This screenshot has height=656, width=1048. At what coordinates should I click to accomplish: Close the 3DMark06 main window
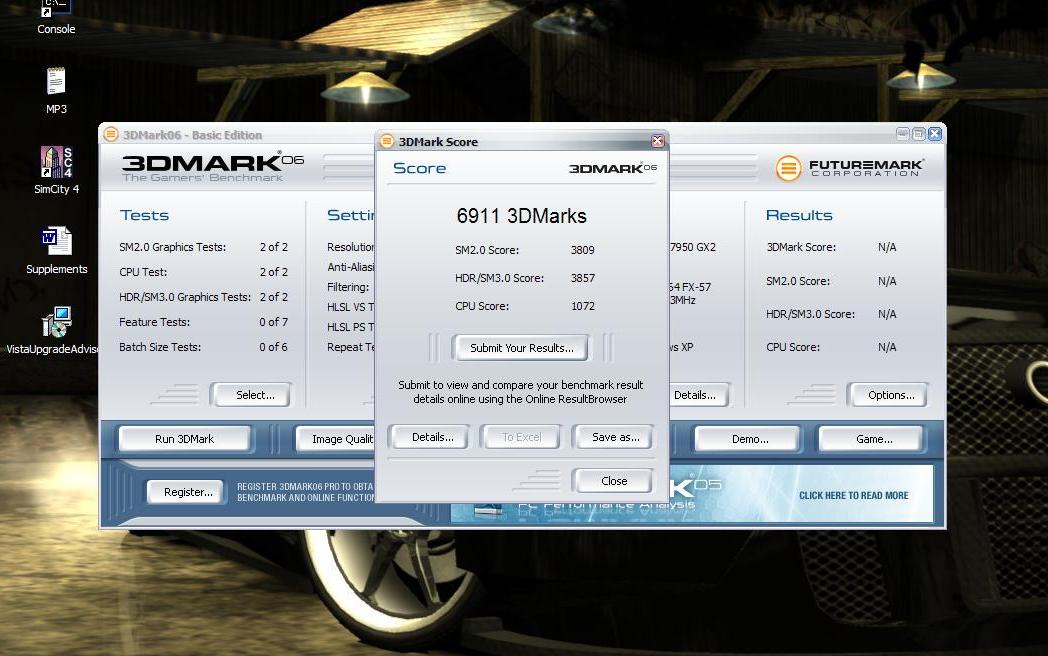[x=935, y=134]
